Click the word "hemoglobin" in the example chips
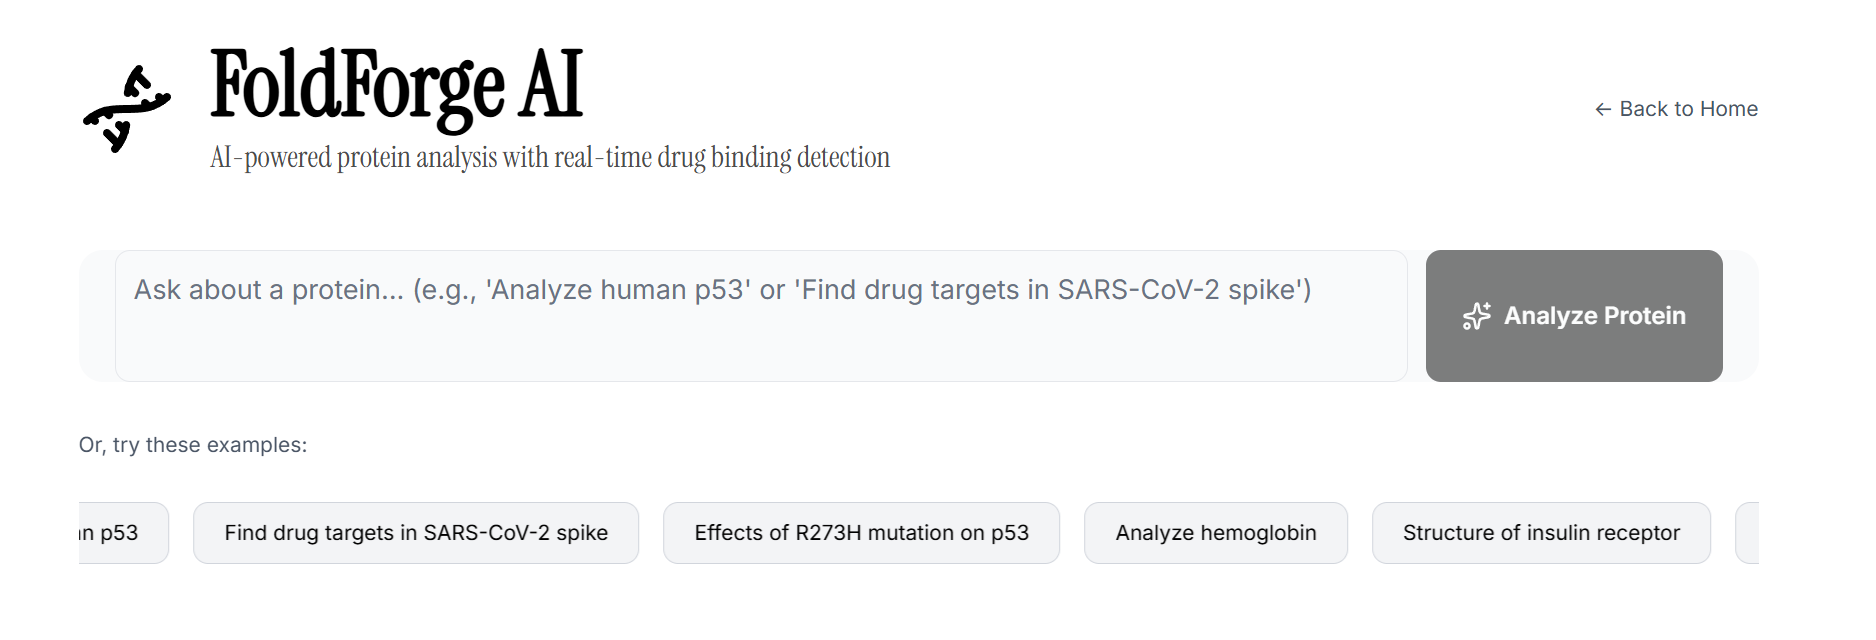The width and height of the screenshot is (1876, 640). tap(1258, 533)
